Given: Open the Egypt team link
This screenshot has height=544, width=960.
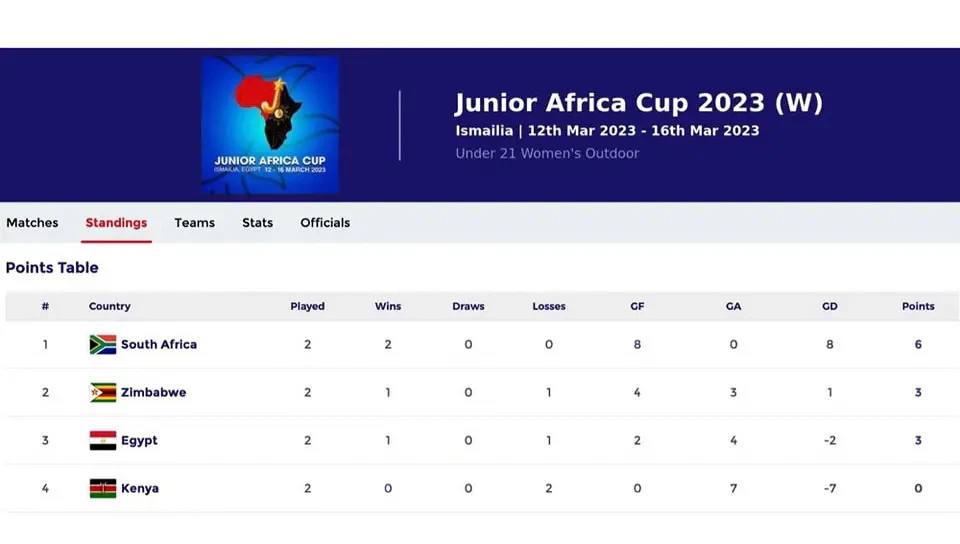Looking at the screenshot, I should pos(139,440).
